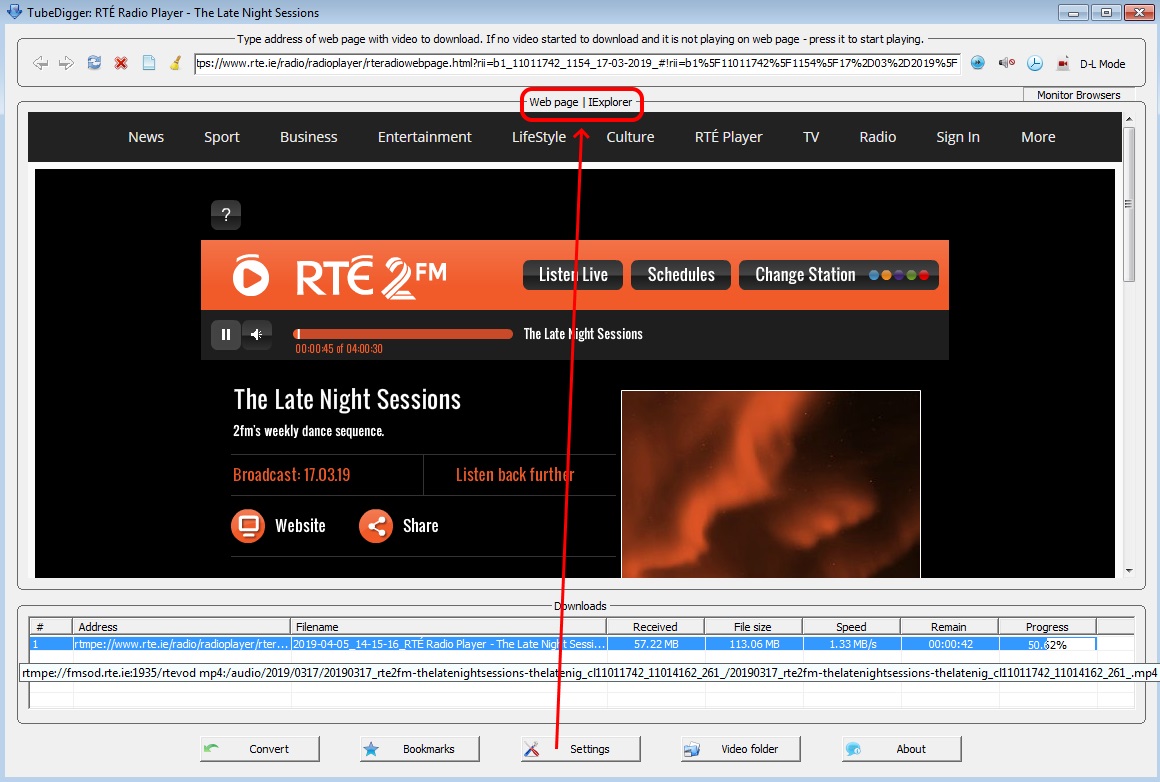1160x782 pixels.
Task: Open the Sport section
Action: point(222,137)
